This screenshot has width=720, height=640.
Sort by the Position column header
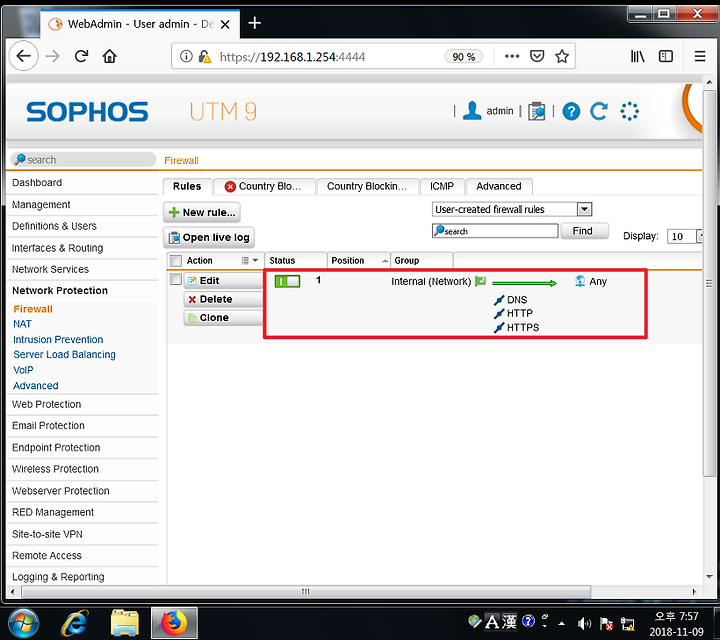(359, 260)
